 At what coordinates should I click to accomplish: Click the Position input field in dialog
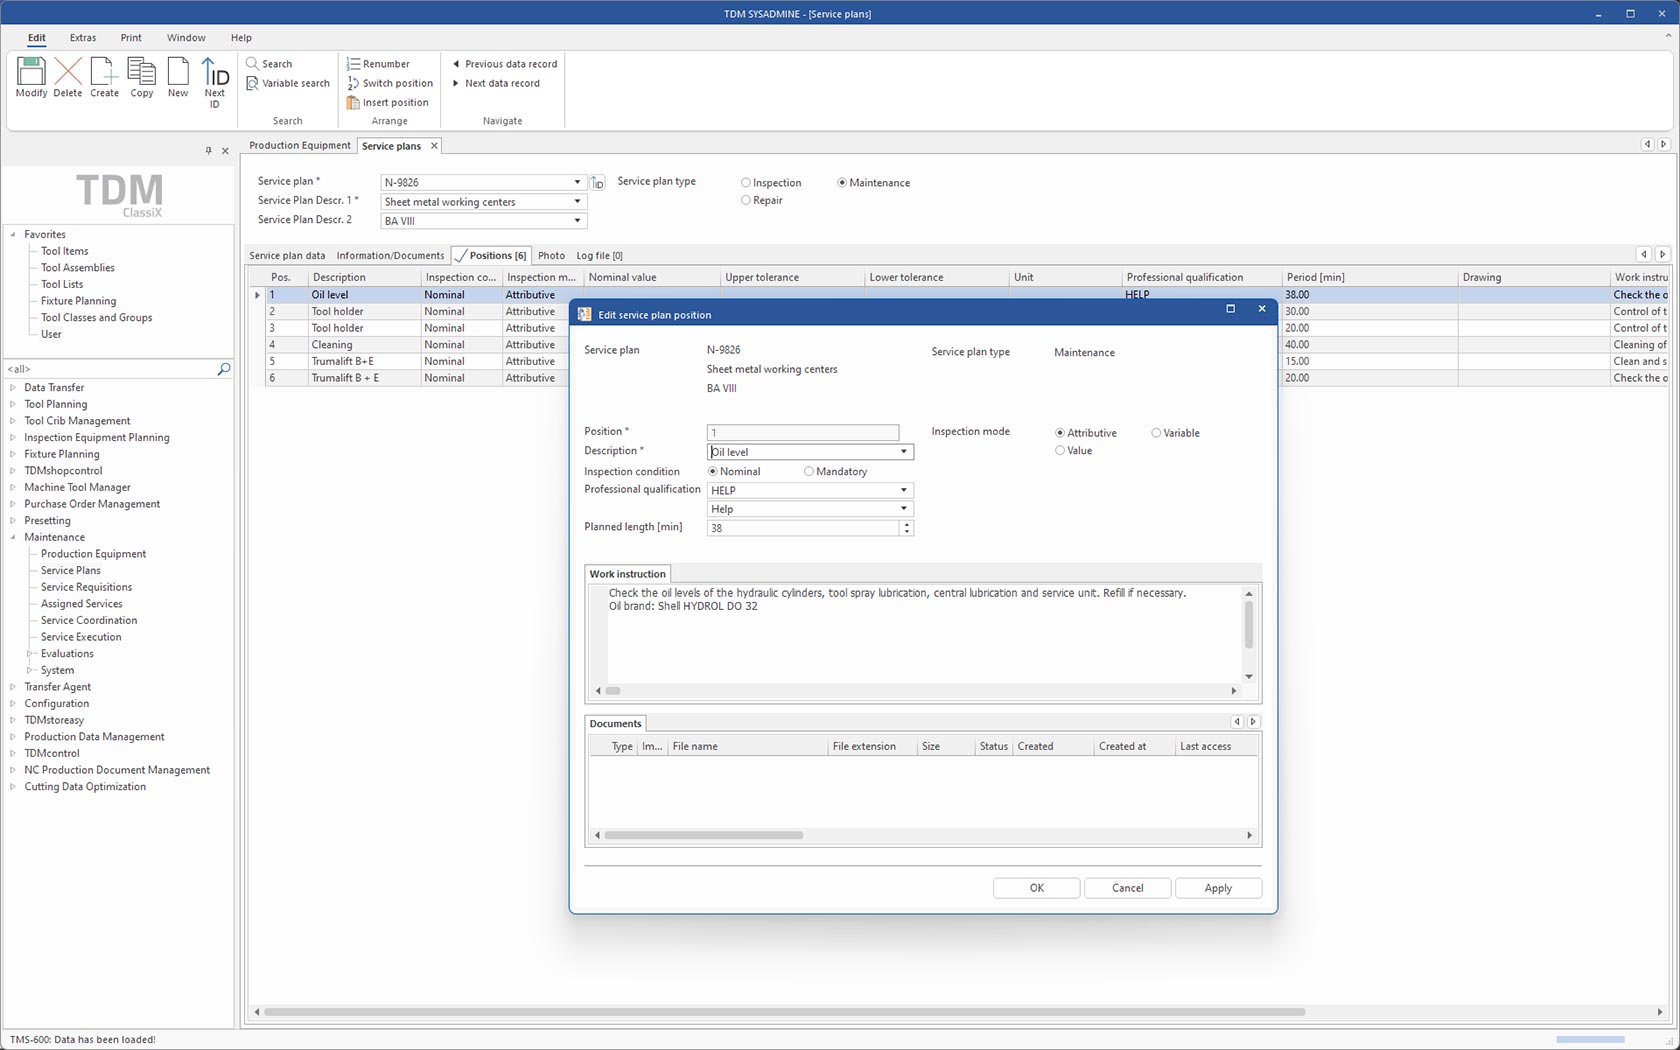[803, 433]
